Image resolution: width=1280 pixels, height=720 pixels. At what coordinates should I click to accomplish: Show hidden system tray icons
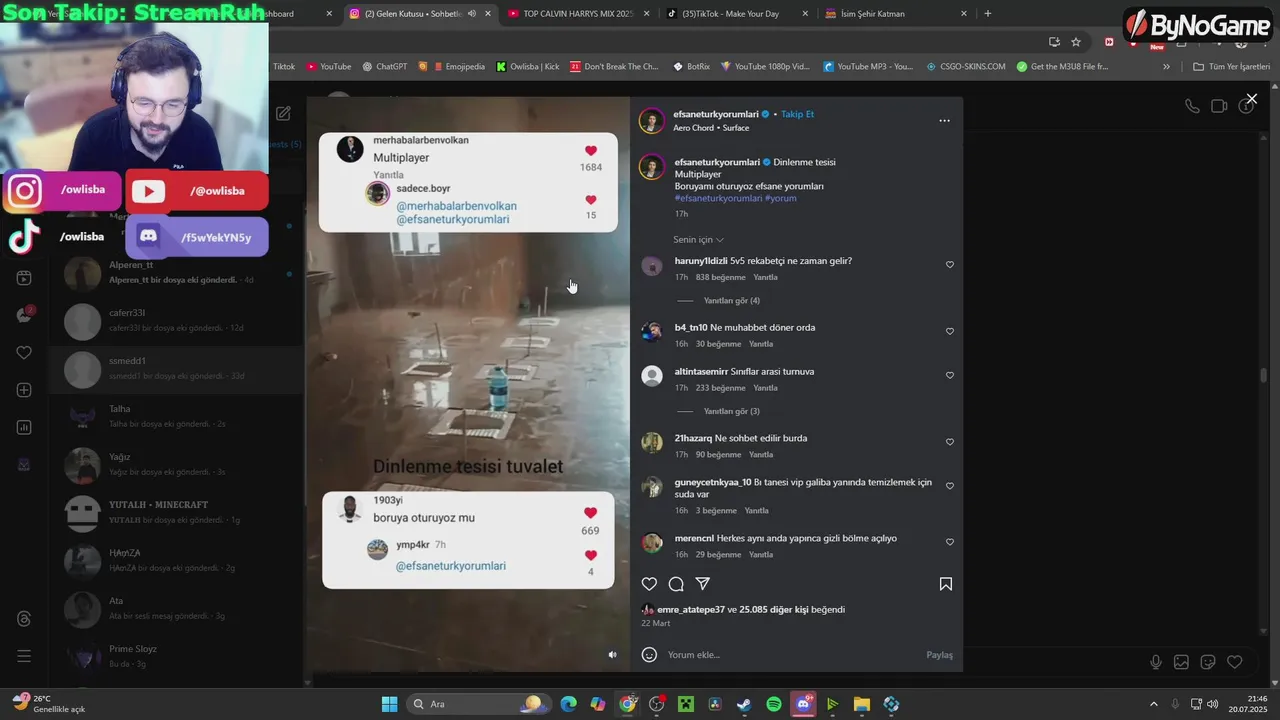coord(1153,704)
